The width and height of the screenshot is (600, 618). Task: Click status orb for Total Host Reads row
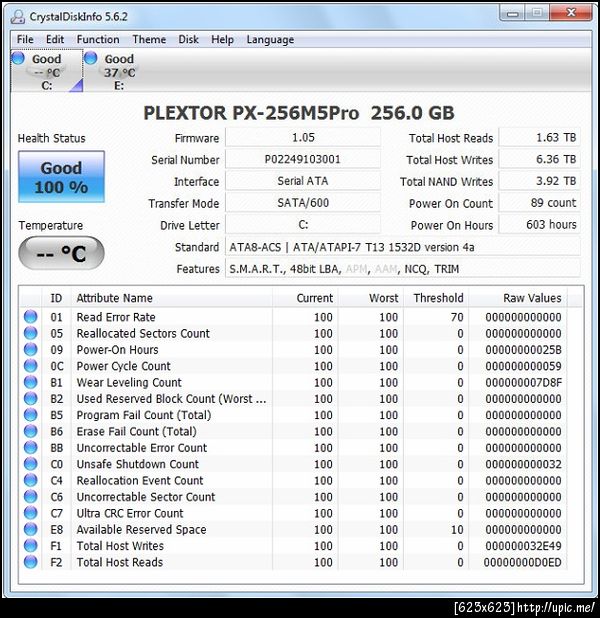pos(30,562)
